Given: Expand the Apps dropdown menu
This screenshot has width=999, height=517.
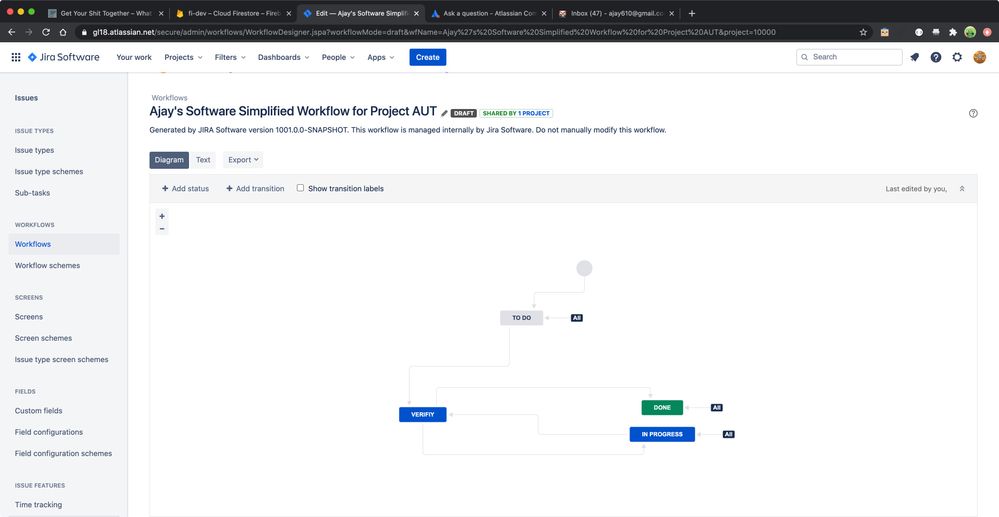Looking at the screenshot, I should click(381, 57).
